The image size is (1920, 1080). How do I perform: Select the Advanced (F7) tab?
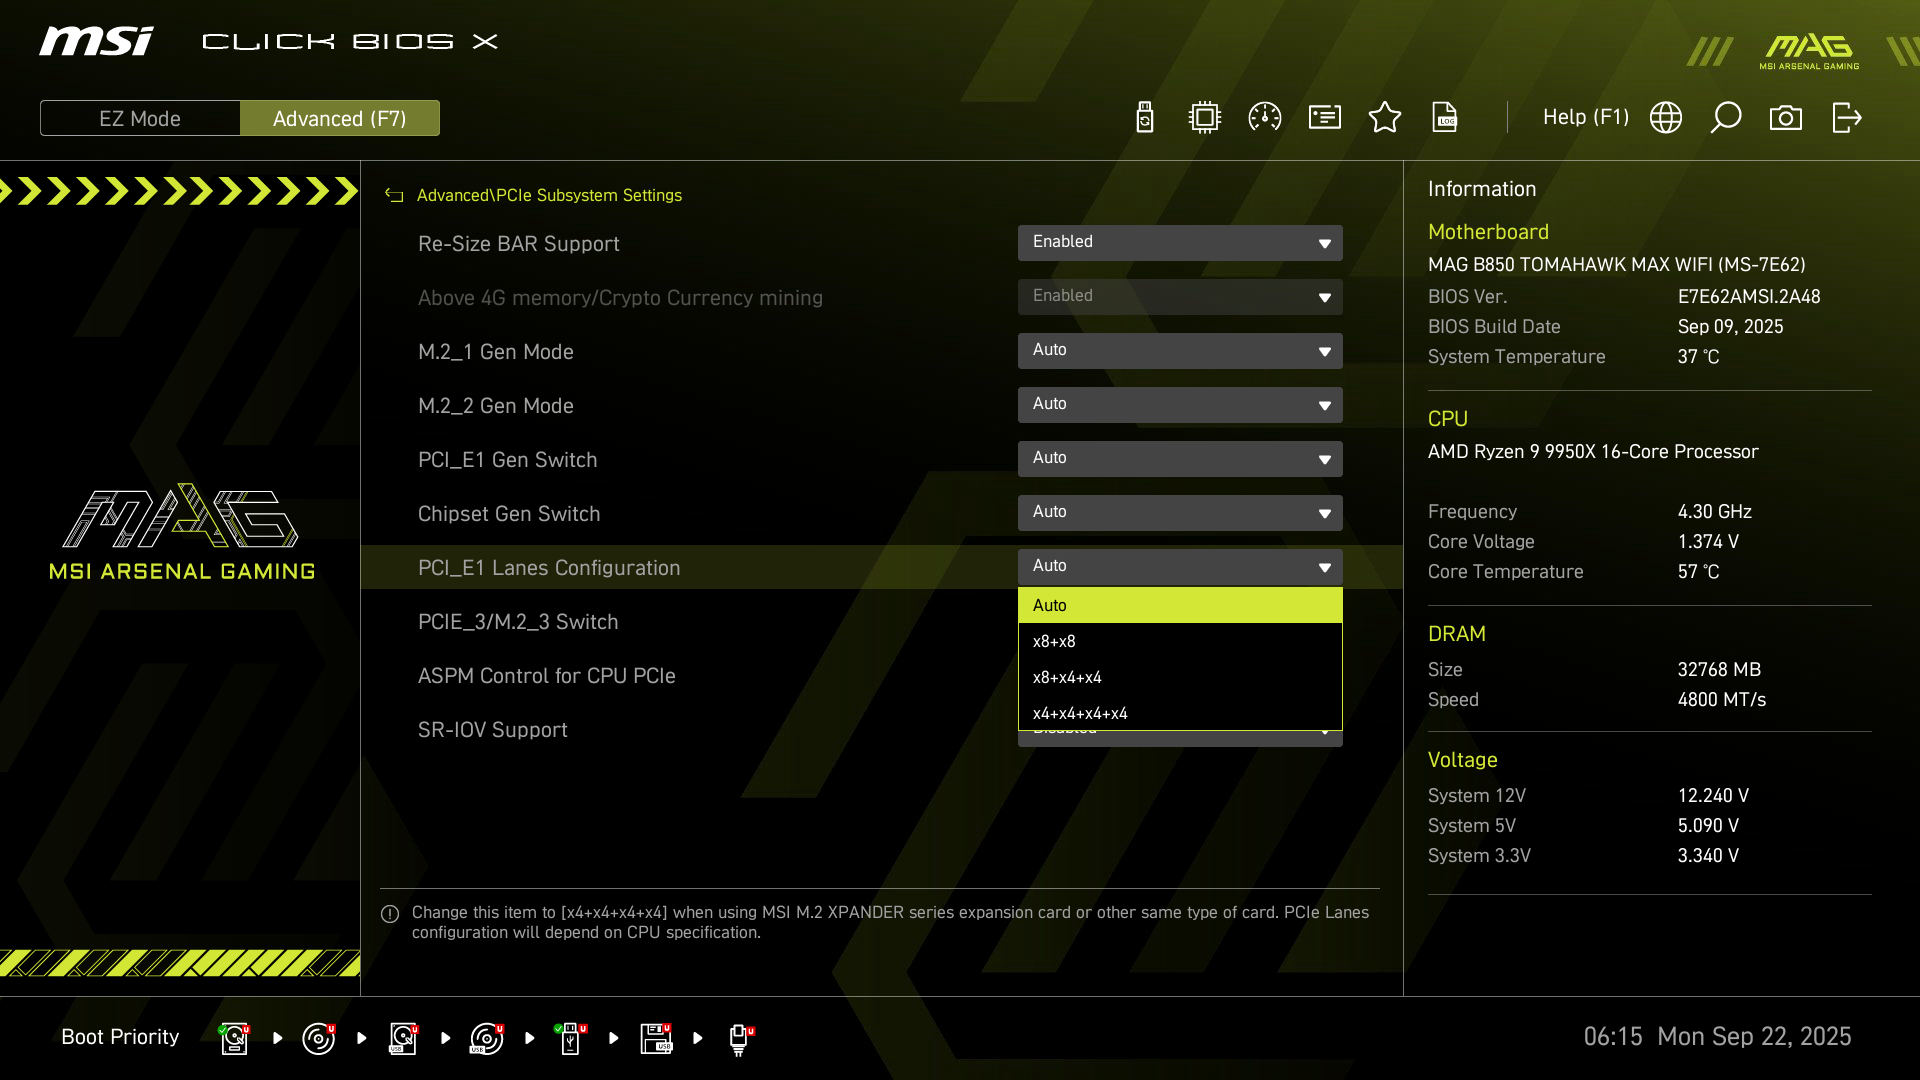pyautogui.click(x=340, y=119)
